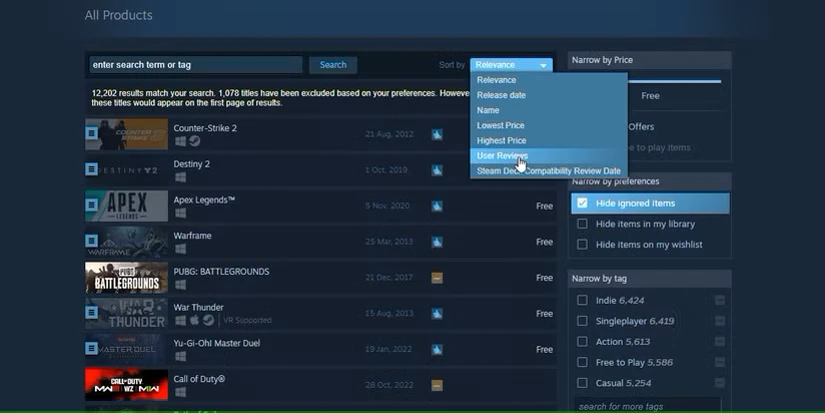Check the Singleplayer tag filter
Screen dimensions: 825x413
582,321
